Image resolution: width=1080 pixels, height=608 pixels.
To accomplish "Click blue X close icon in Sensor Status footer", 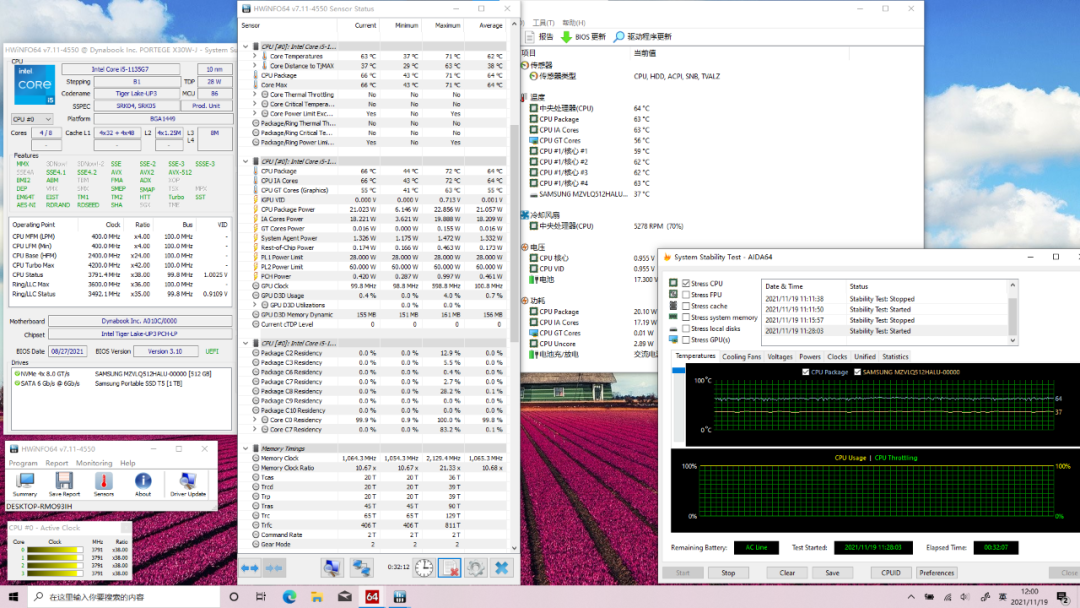I will [501, 567].
